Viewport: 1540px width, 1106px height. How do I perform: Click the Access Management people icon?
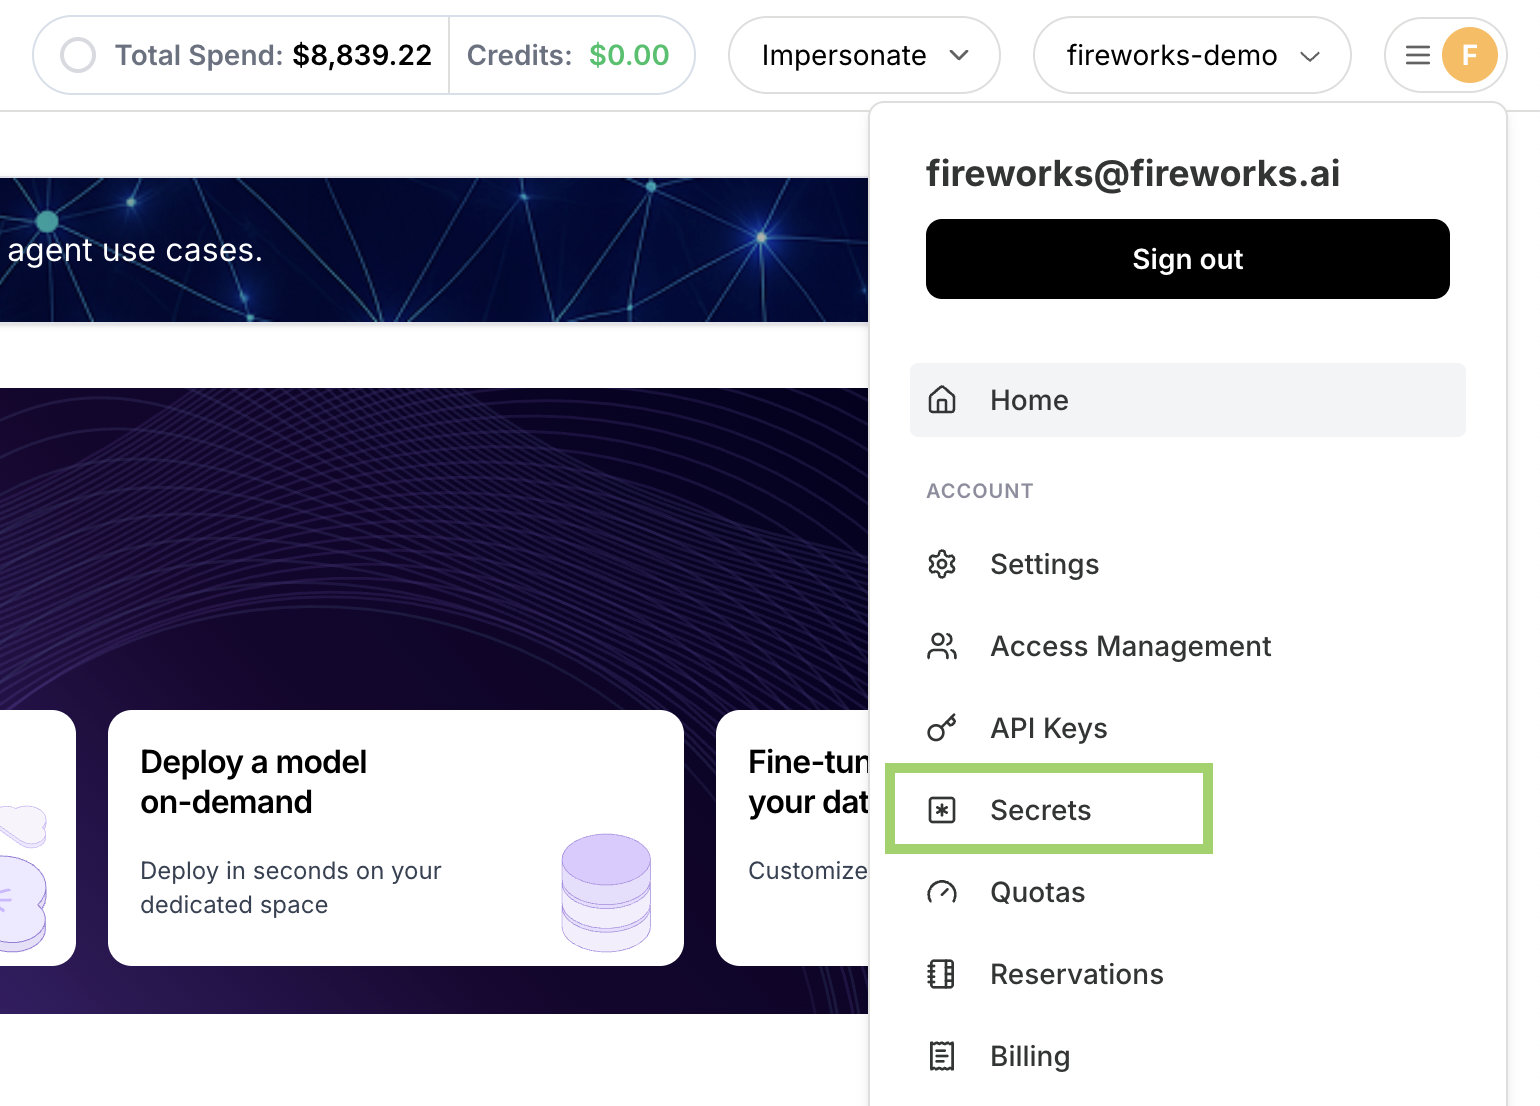942,646
